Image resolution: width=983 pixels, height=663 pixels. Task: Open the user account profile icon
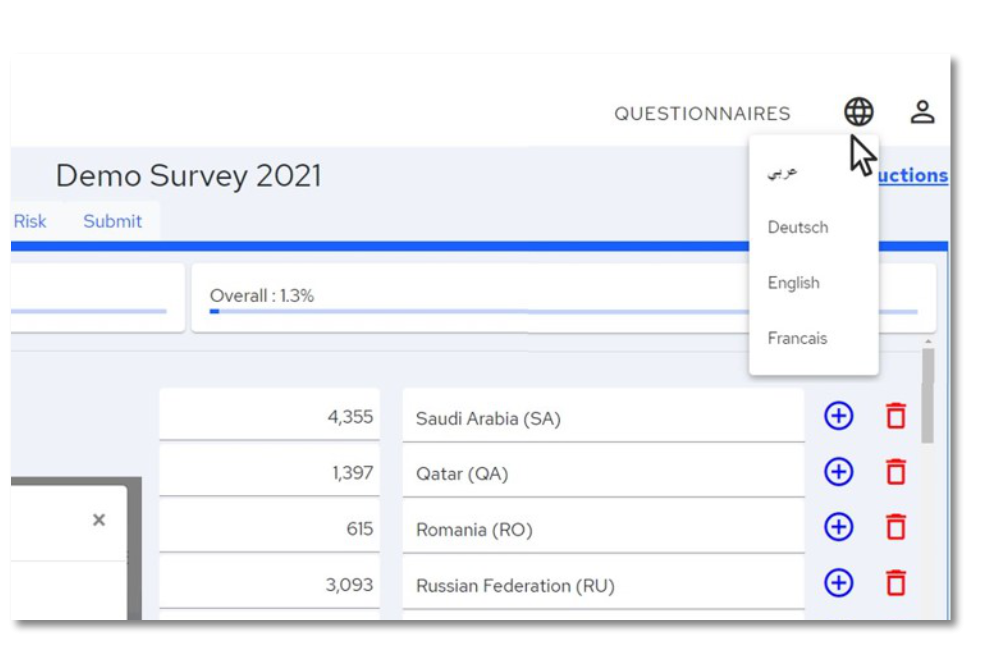click(922, 112)
